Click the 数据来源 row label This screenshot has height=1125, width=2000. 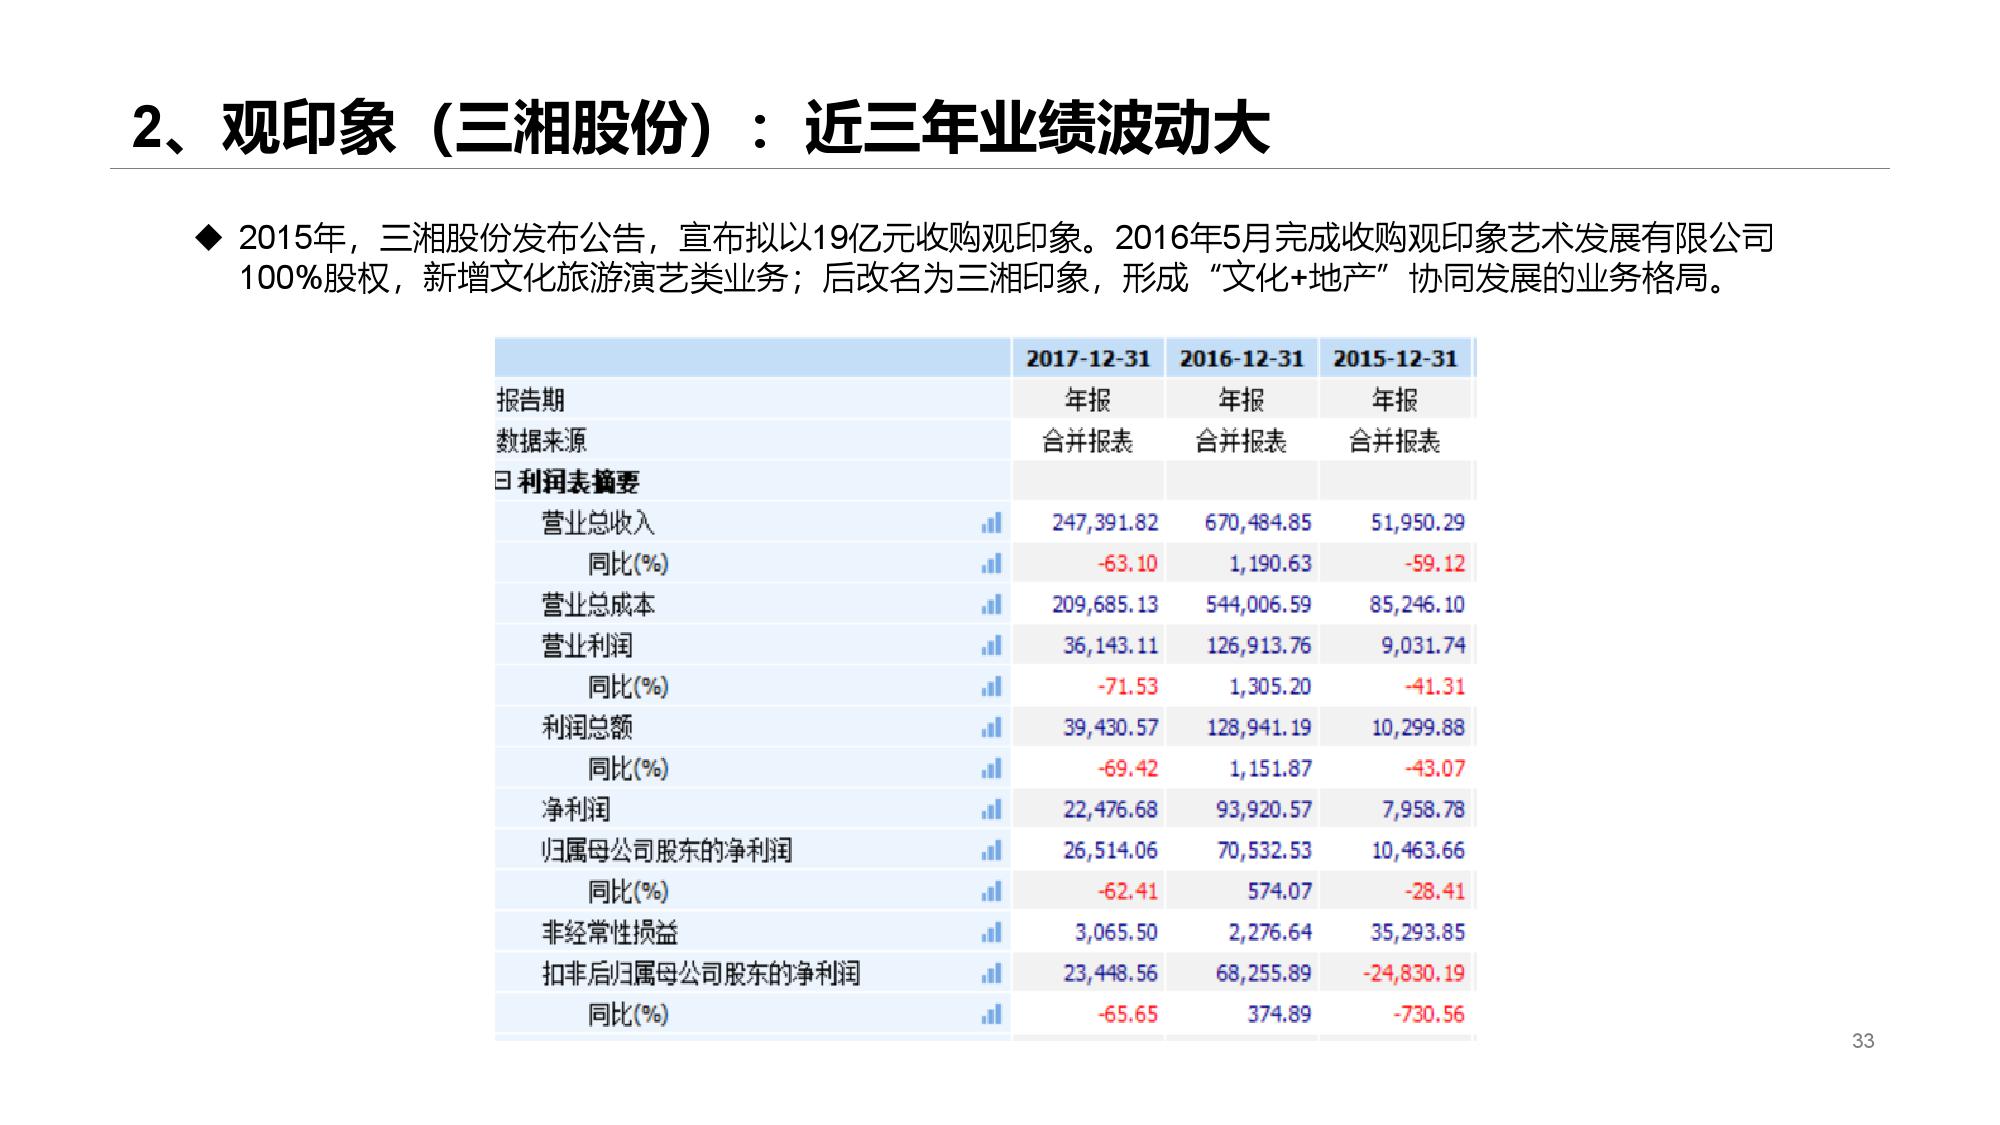[542, 441]
